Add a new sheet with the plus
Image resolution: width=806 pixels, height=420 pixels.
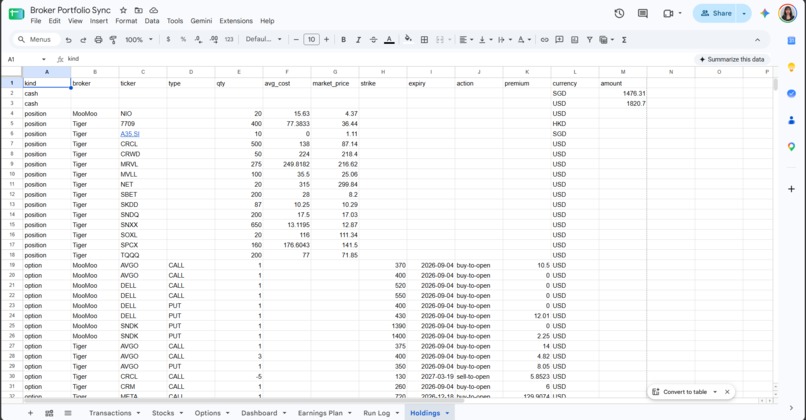30,413
